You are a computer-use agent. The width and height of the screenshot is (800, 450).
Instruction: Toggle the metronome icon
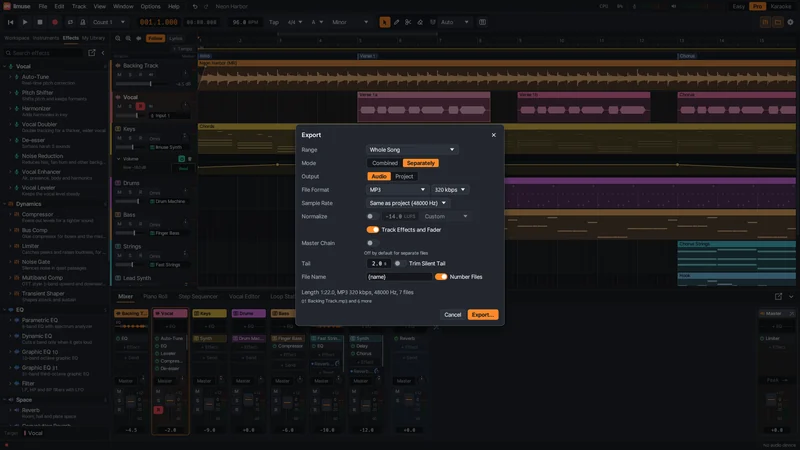82,22
